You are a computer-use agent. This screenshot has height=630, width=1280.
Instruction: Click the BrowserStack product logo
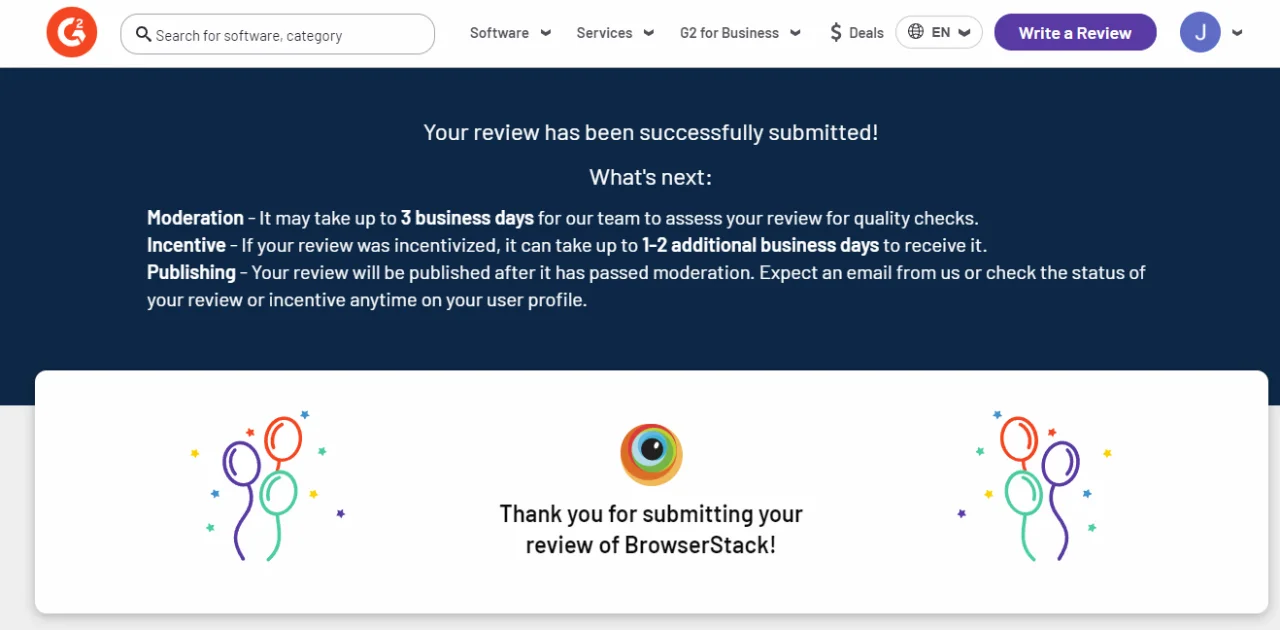click(651, 454)
